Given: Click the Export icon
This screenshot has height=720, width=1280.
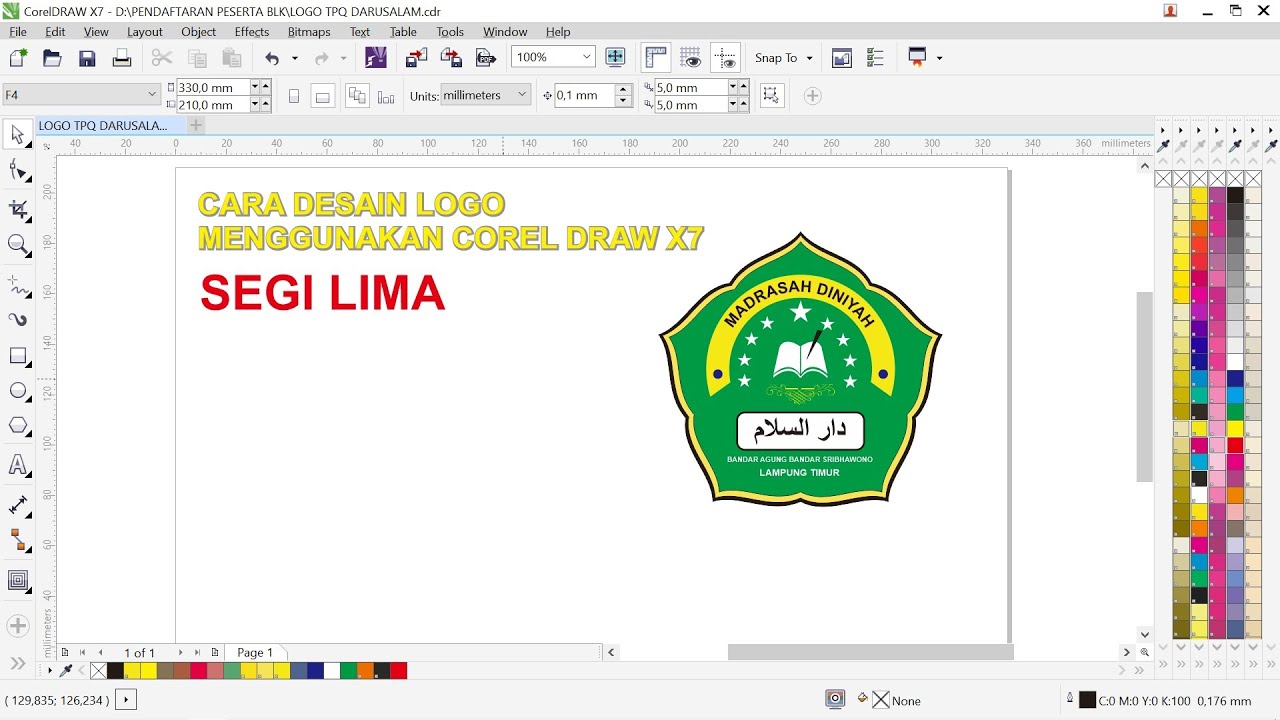Looking at the screenshot, I should (x=451, y=58).
